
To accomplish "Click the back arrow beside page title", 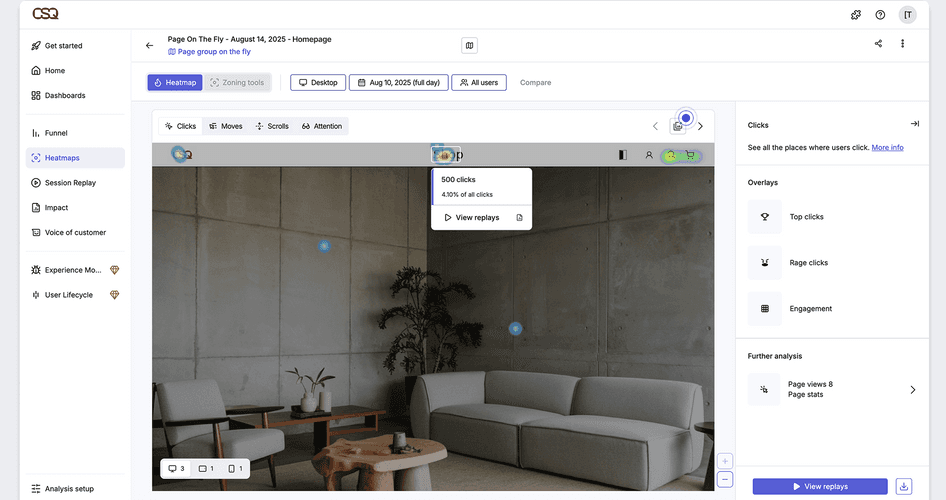I will 150,45.
